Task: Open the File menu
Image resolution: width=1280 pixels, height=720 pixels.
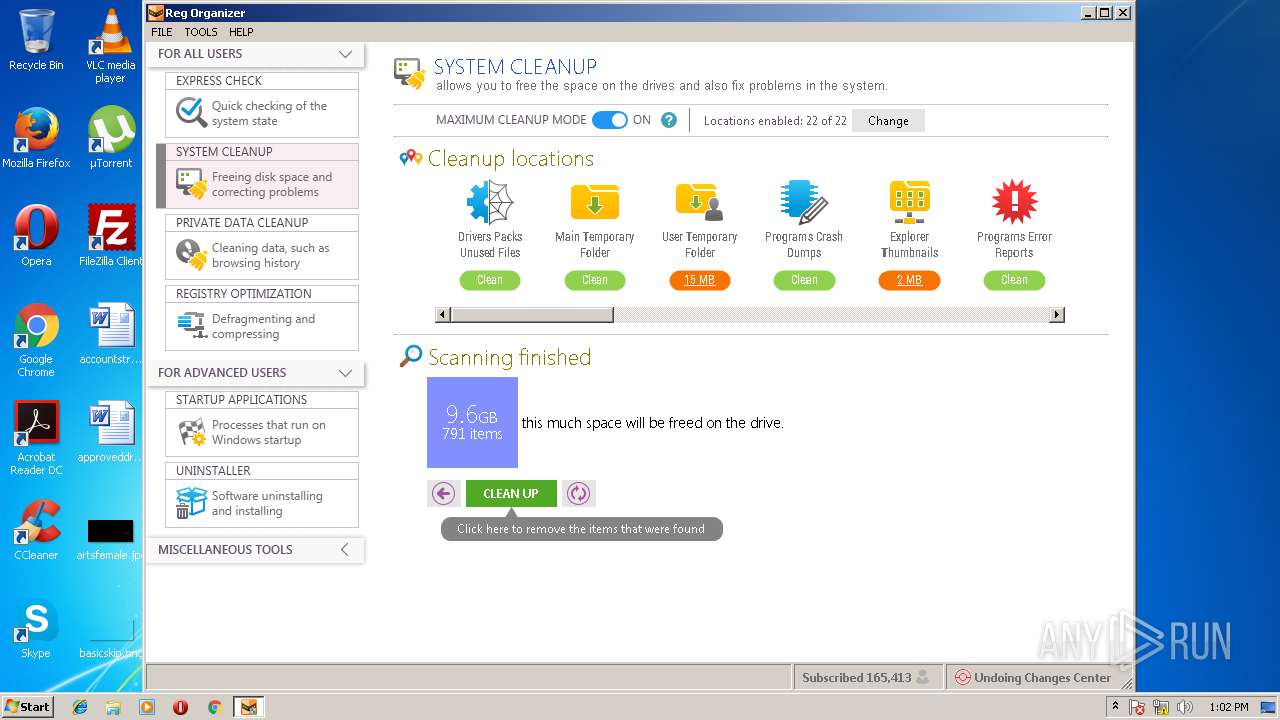Action: point(162,32)
